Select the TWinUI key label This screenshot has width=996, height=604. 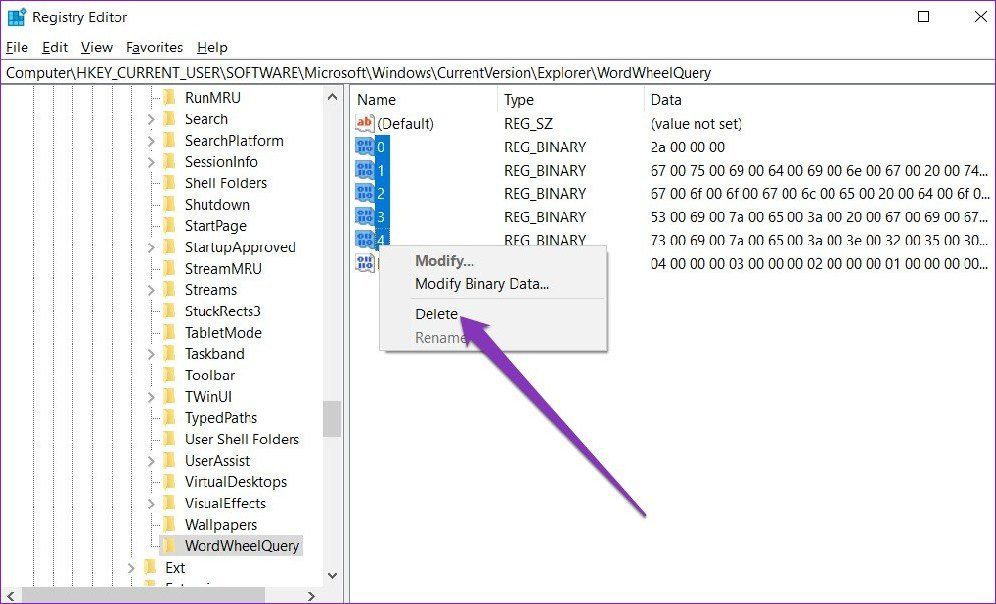click(x=208, y=397)
